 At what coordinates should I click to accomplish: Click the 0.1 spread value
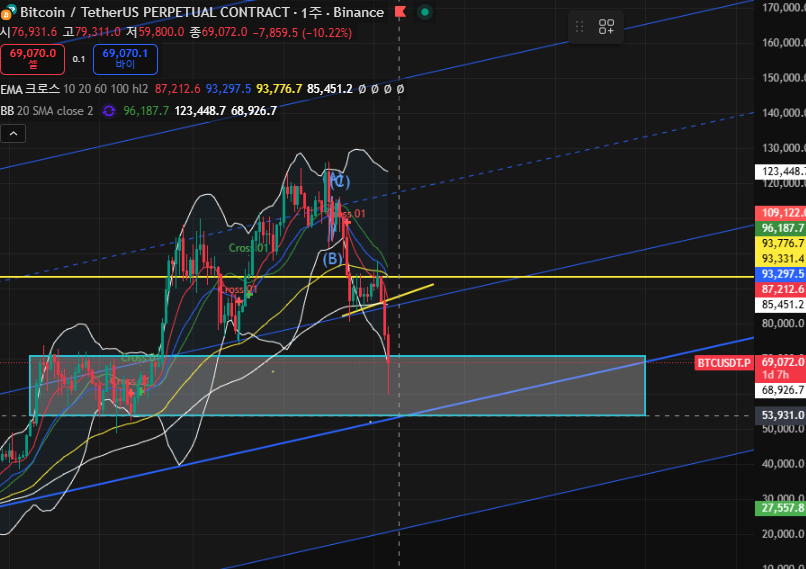(79, 59)
